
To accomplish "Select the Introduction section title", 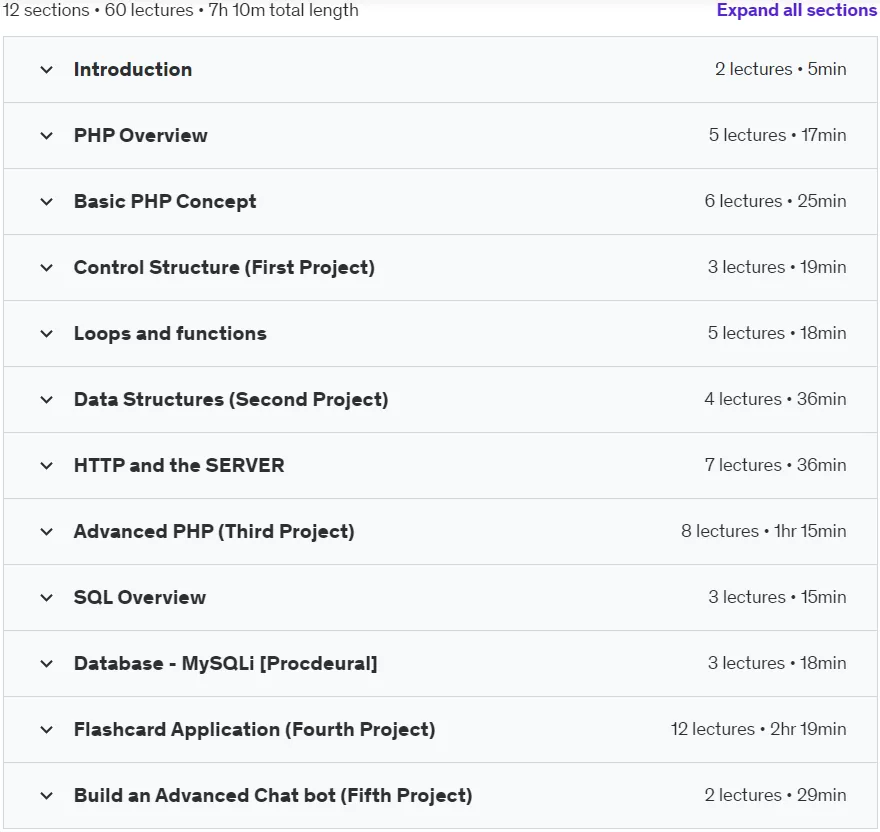I will pos(133,70).
